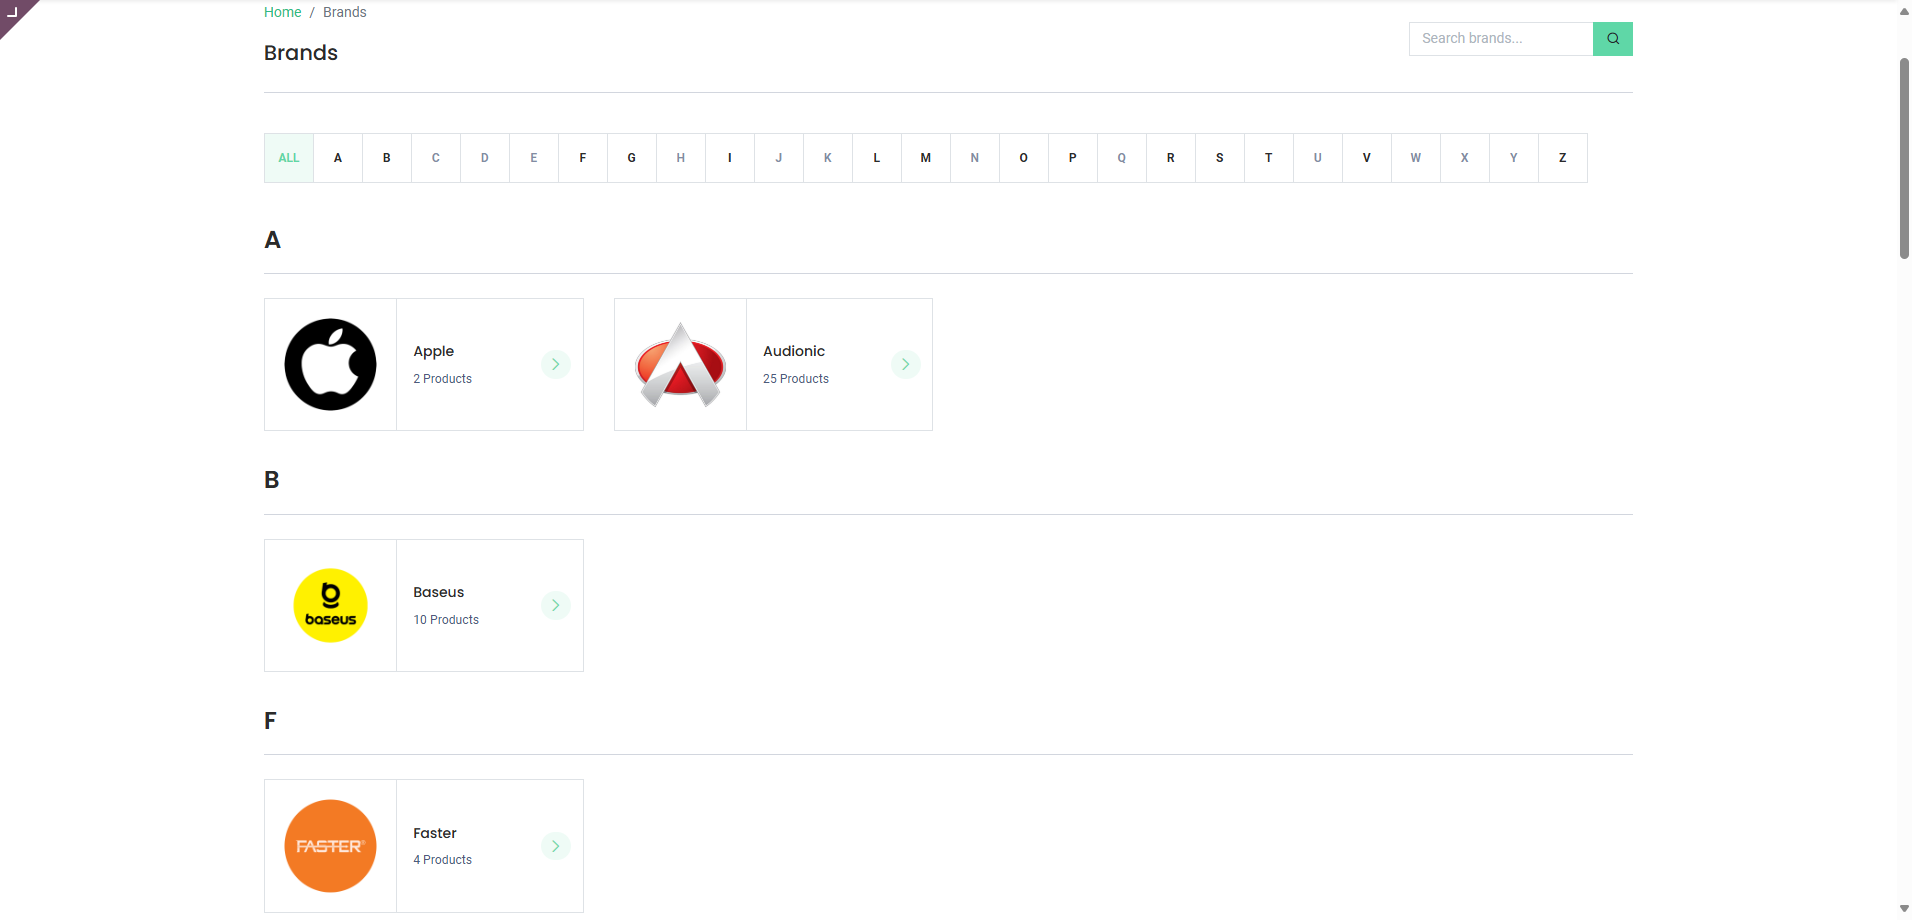Click the Apple logo image
The height and width of the screenshot is (920, 1912).
click(x=330, y=364)
